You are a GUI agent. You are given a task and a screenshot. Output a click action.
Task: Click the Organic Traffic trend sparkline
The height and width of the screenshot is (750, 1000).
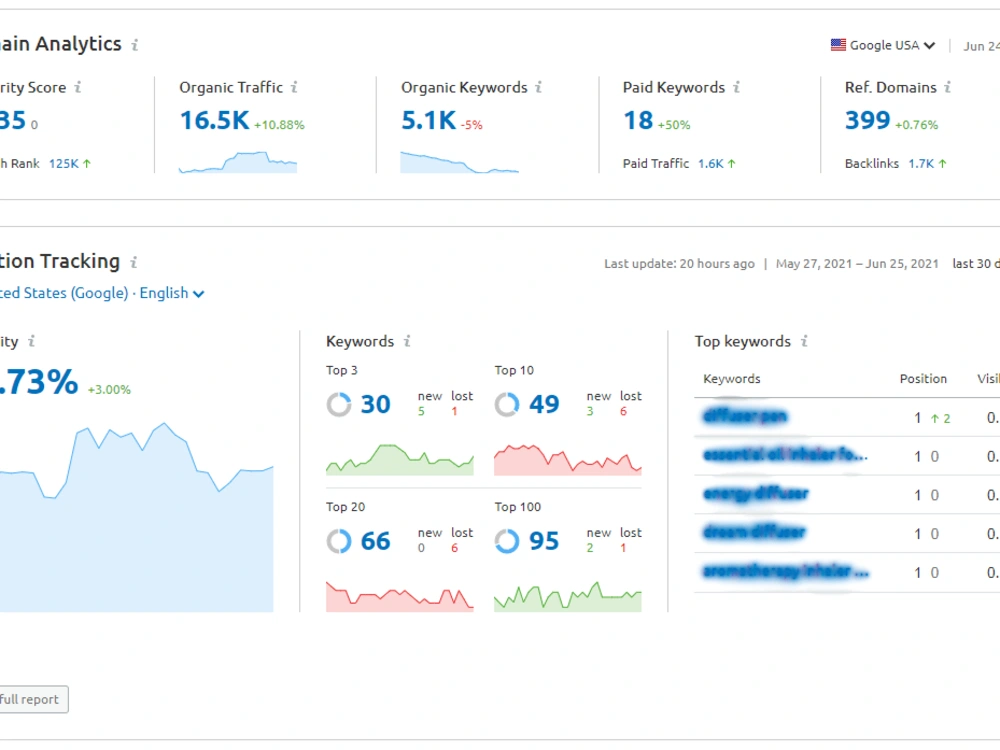pos(238,162)
